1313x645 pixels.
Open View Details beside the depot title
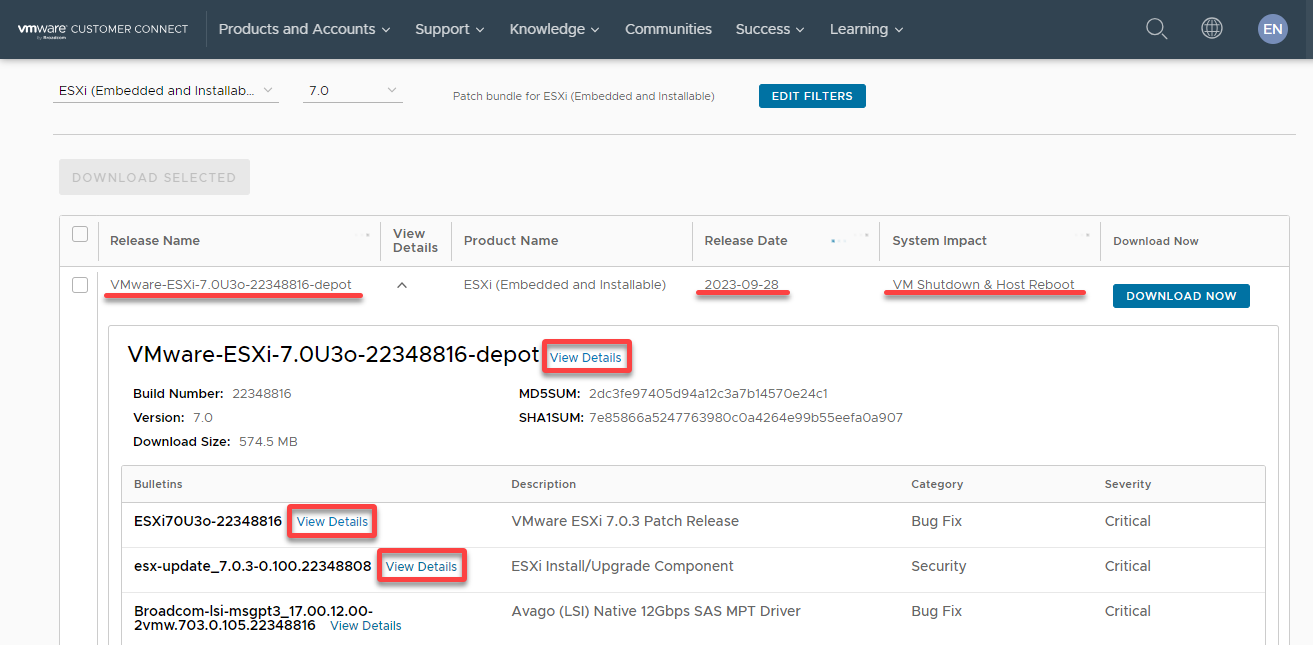[x=586, y=357]
